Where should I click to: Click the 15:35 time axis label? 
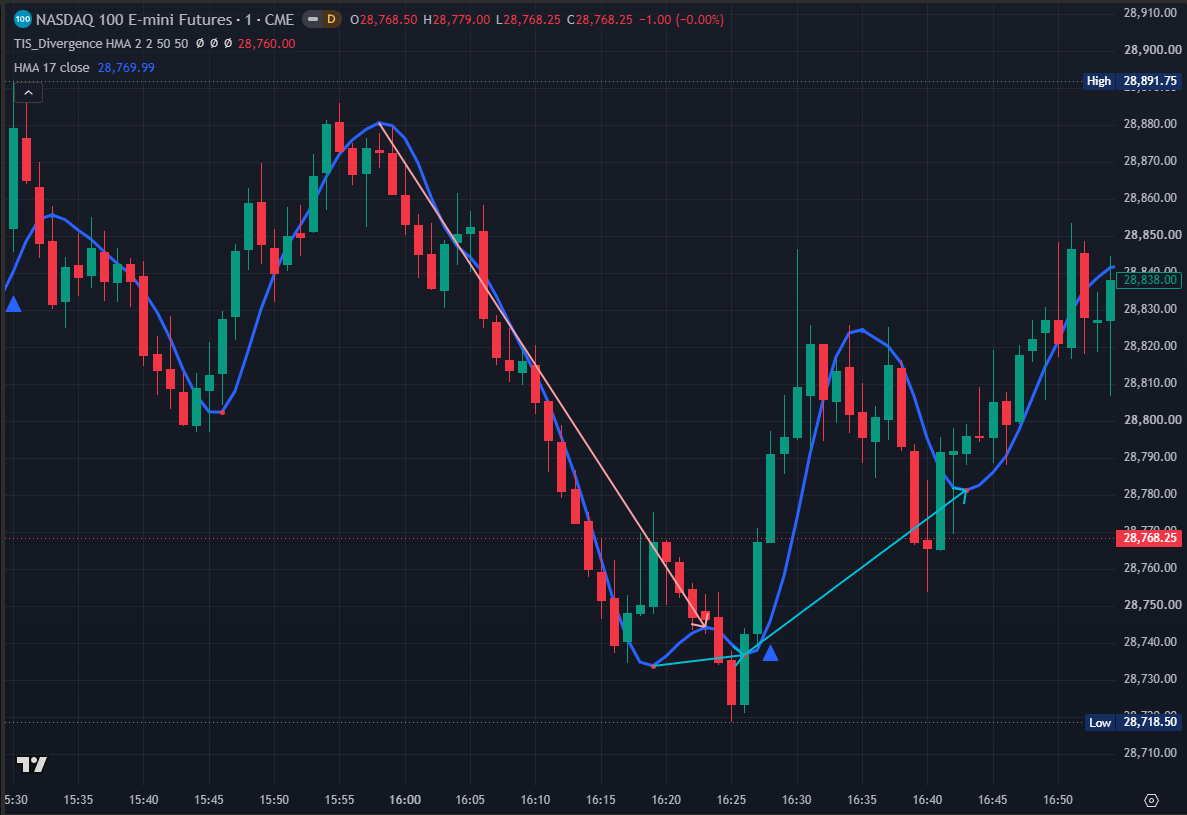pos(78,800)
